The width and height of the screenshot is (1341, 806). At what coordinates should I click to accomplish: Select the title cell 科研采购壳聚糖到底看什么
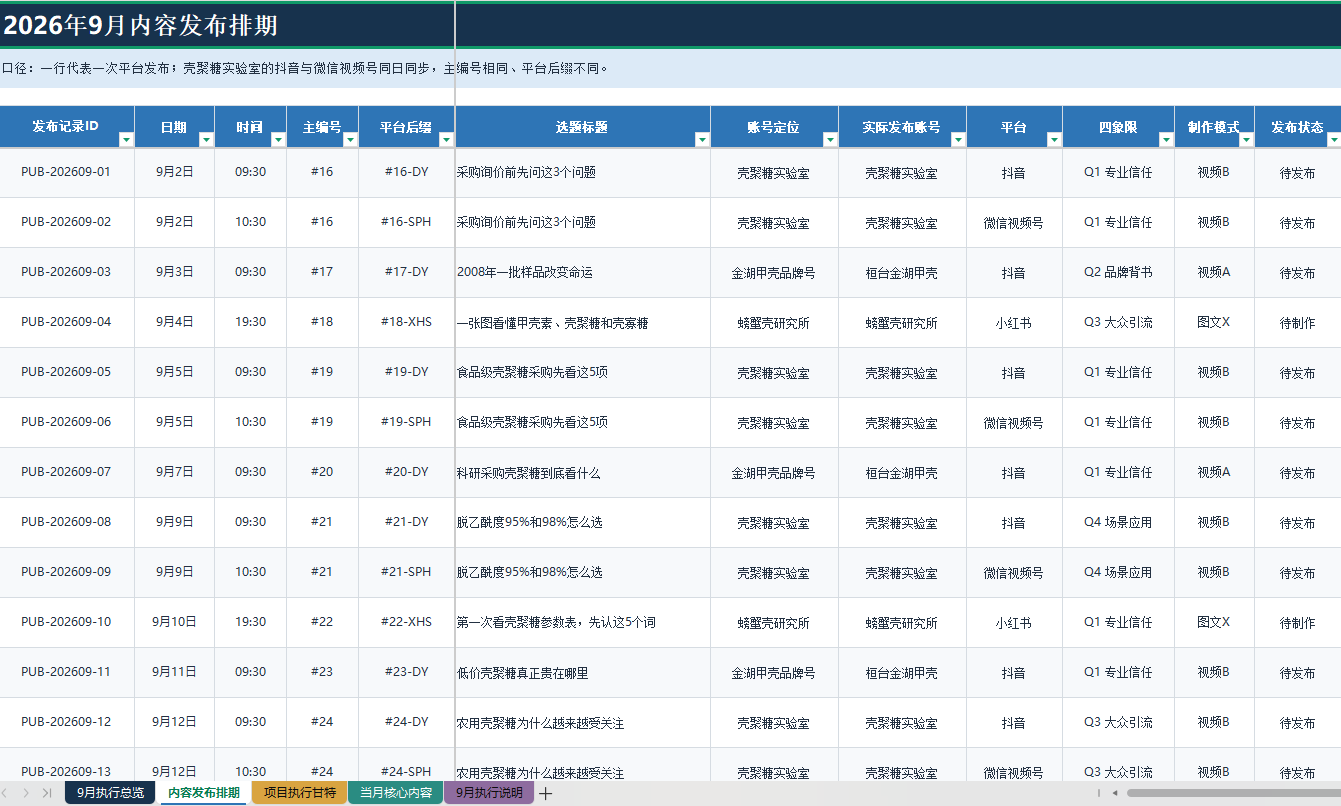(582, 472)
